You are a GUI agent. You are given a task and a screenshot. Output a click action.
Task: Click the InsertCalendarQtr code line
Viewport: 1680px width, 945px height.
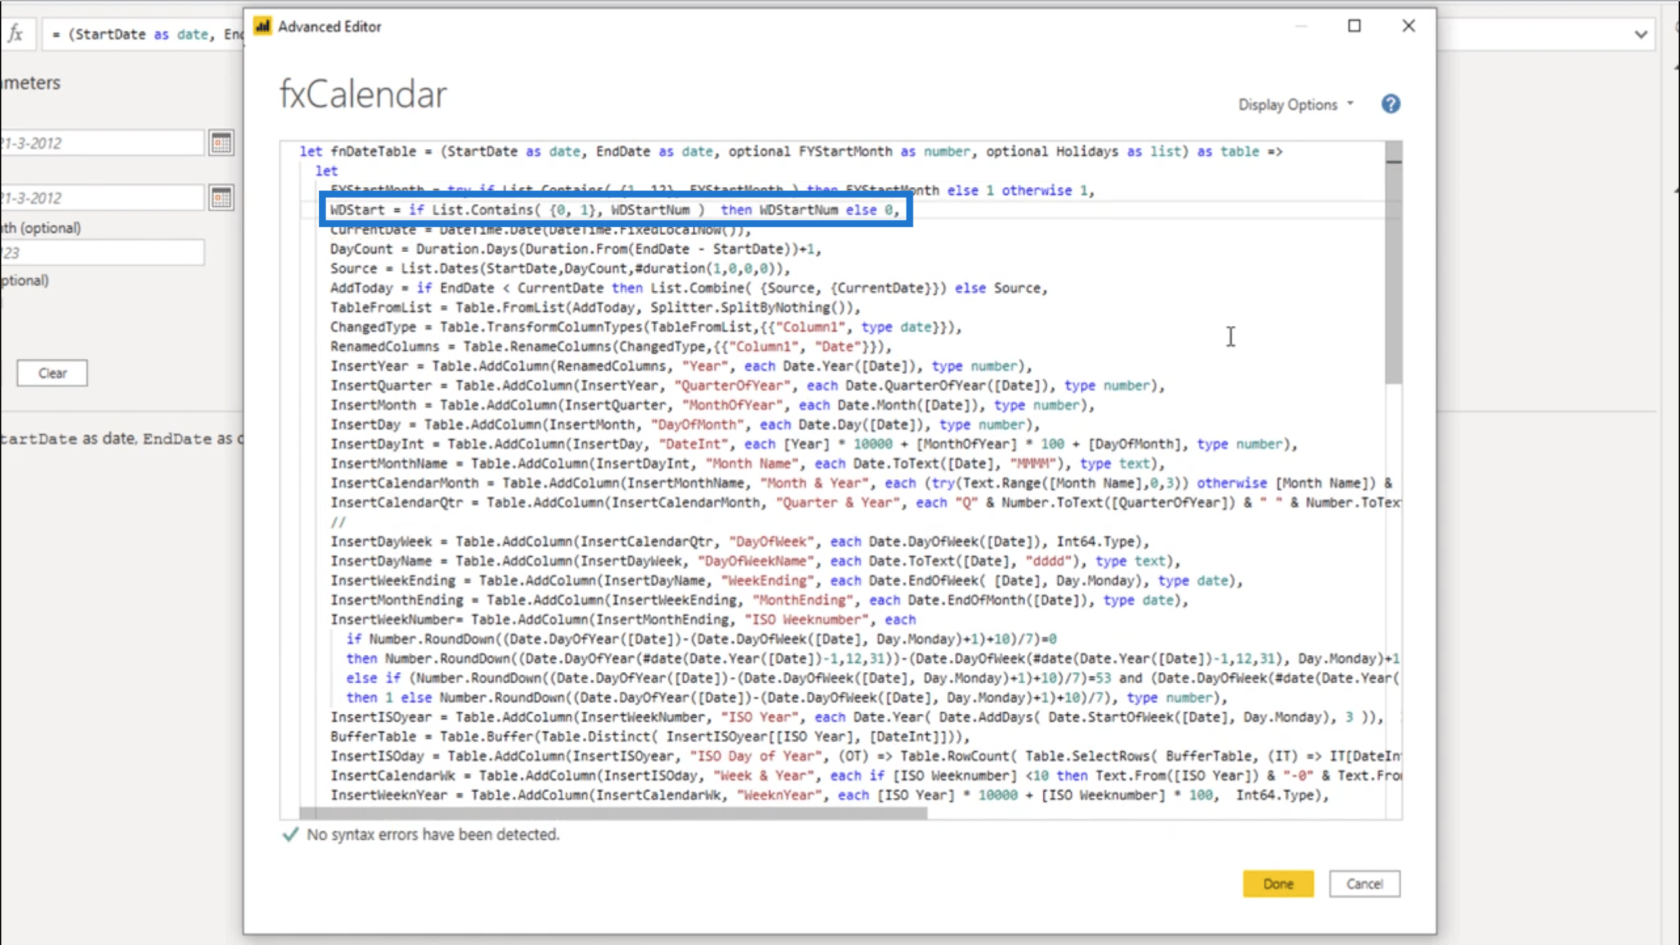865,502
